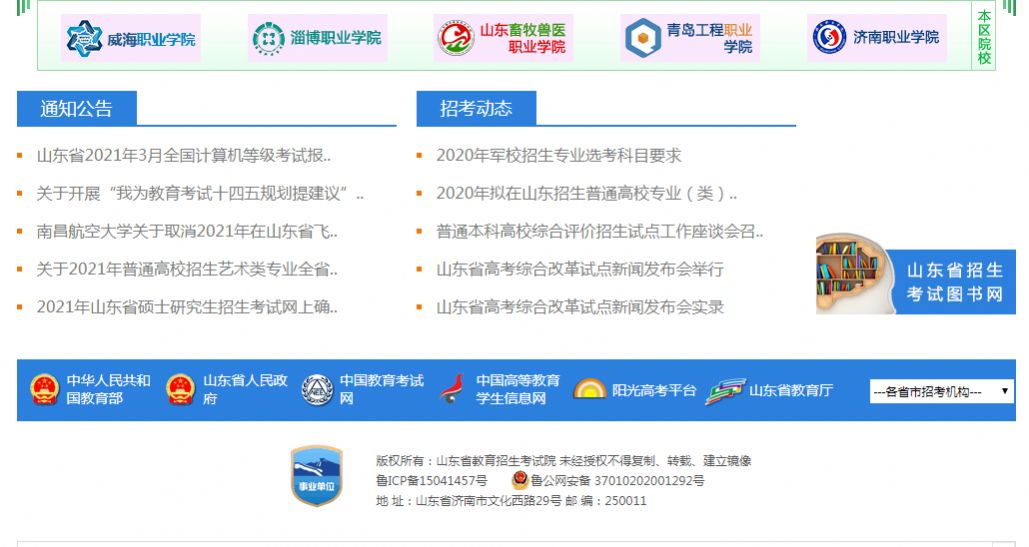Click the sun logo for 阳光高考平台
This screenshot has height=547, width=1029.
(x=589, y=390)
